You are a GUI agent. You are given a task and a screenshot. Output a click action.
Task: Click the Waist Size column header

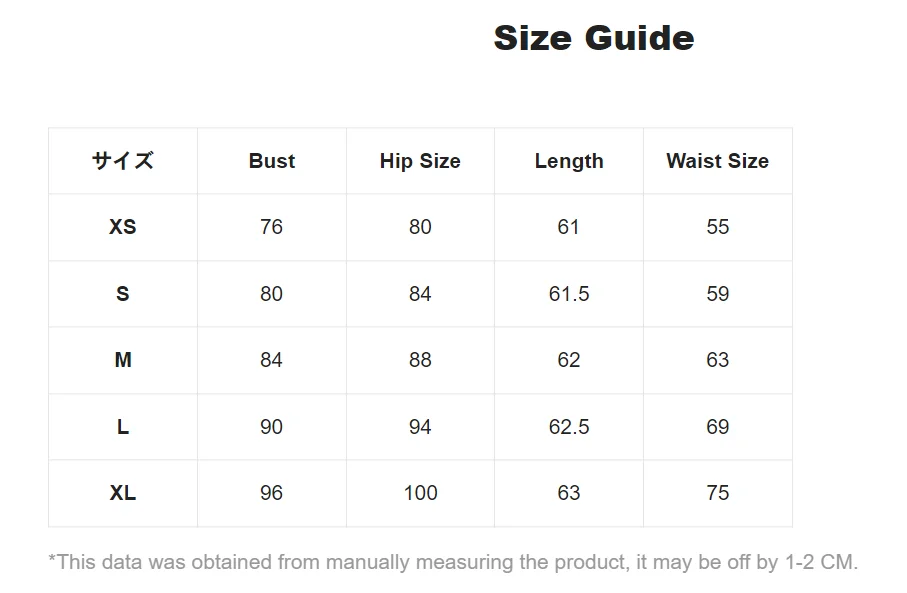[718, 161]
